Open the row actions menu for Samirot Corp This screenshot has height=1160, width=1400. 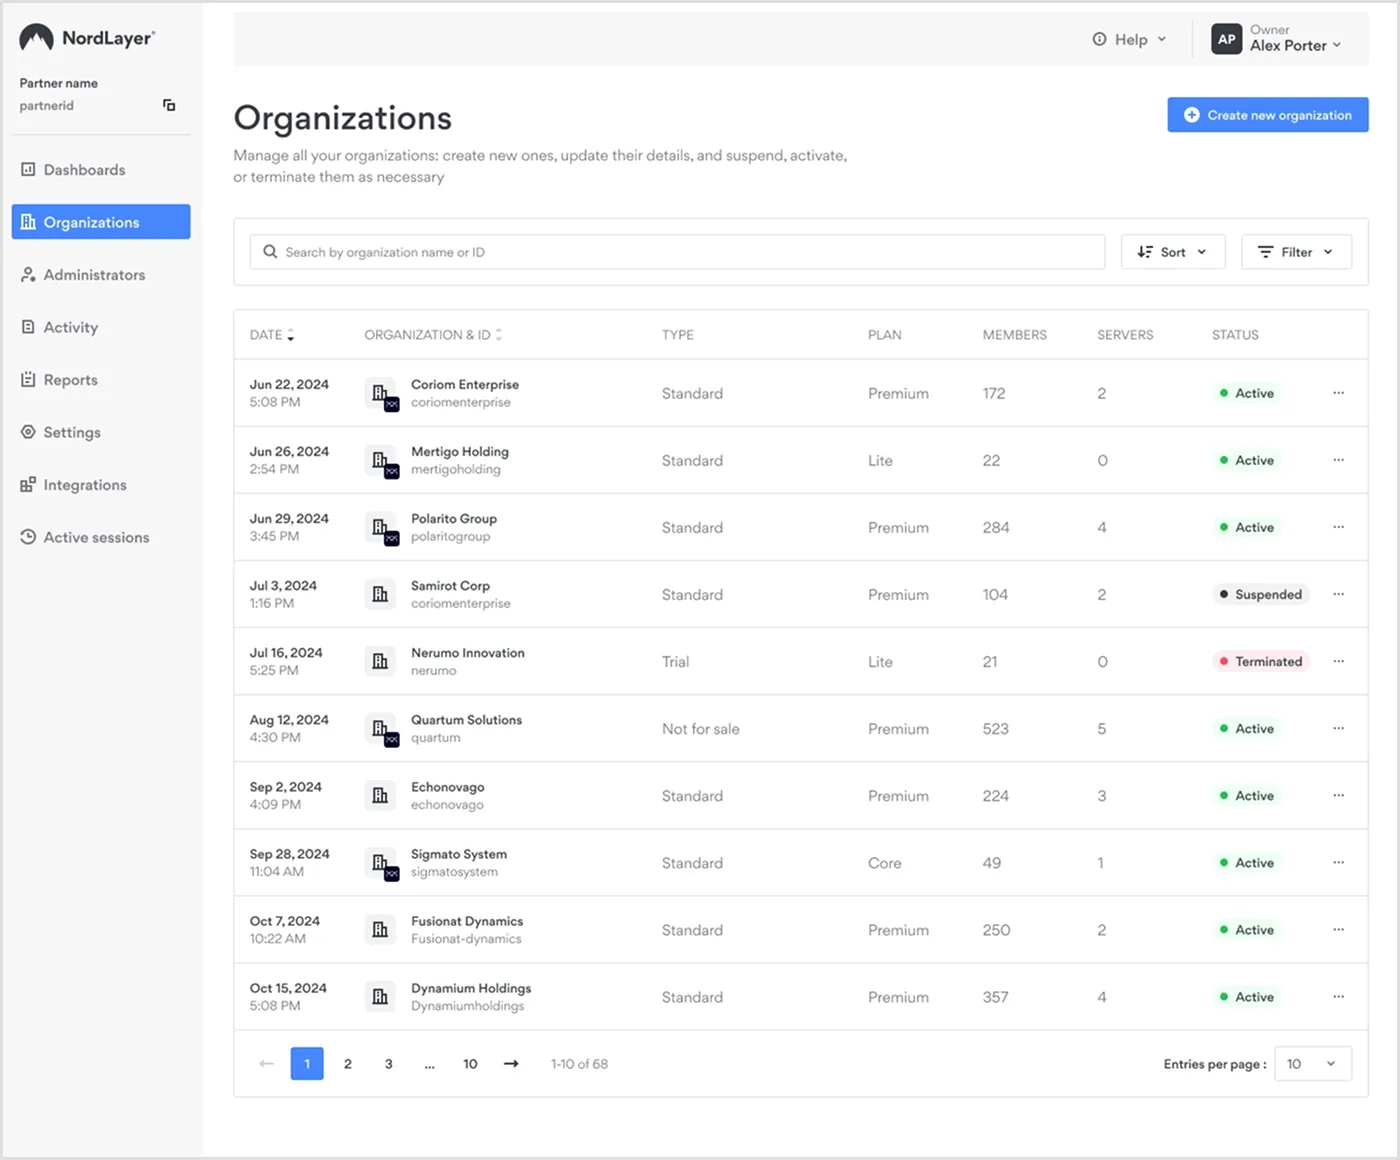pos(1338,594)
